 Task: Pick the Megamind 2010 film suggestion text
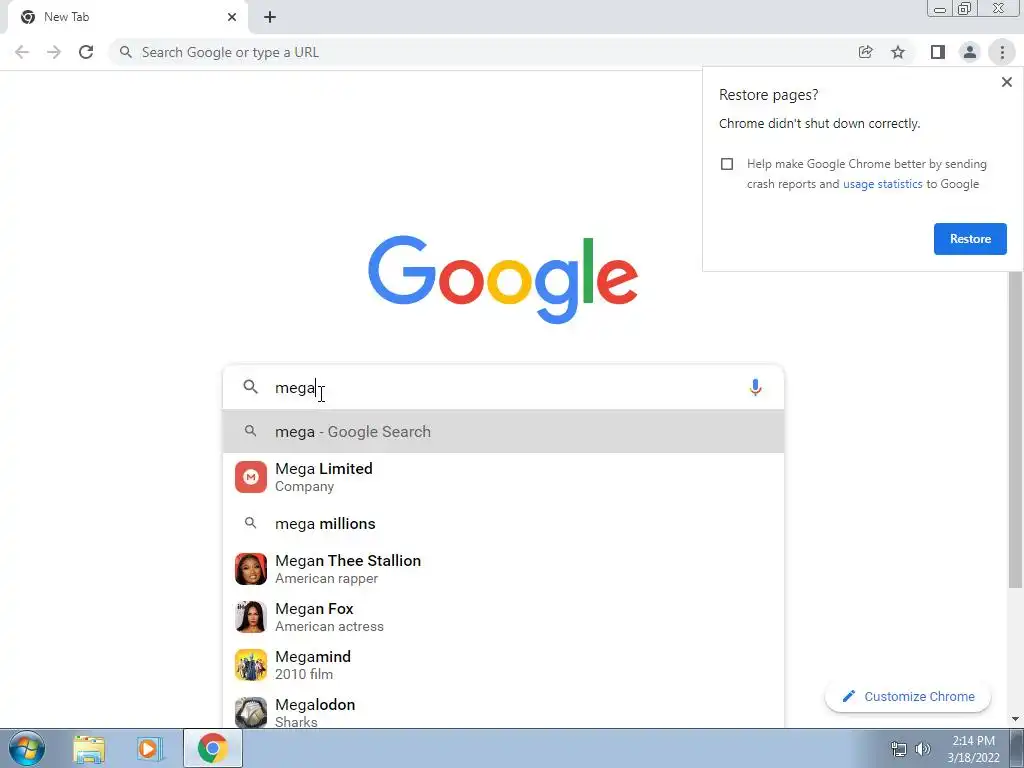tap(313, 665)
